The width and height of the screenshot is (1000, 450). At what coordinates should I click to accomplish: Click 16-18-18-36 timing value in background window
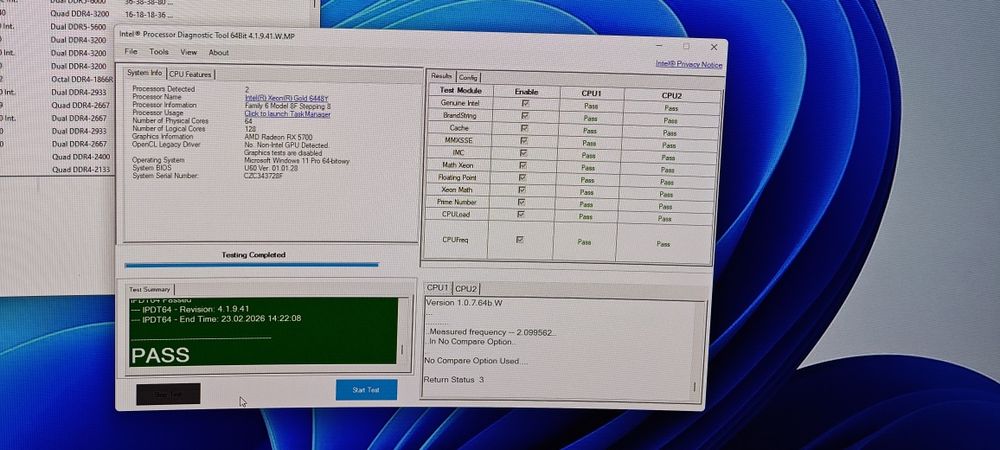pyautogui.click(x=147, y=14)
